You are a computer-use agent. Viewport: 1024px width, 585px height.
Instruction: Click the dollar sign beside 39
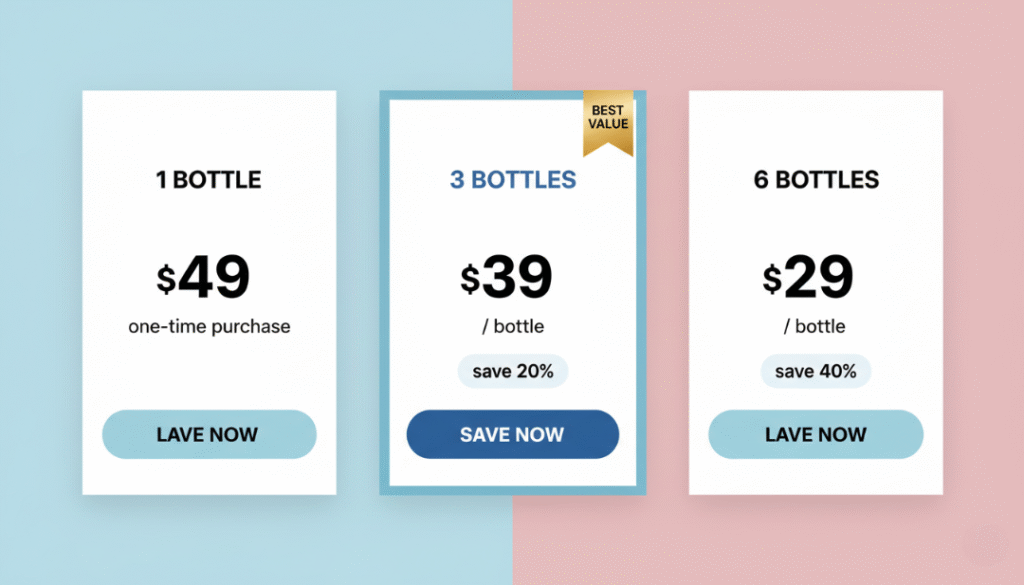click(470, 279)
